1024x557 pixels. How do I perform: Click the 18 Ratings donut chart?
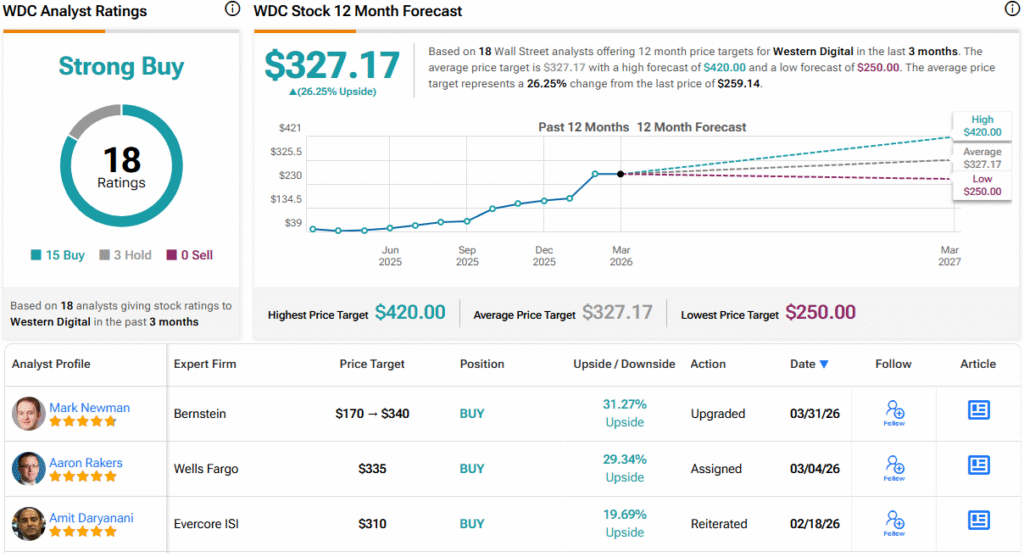click(121, 166)
